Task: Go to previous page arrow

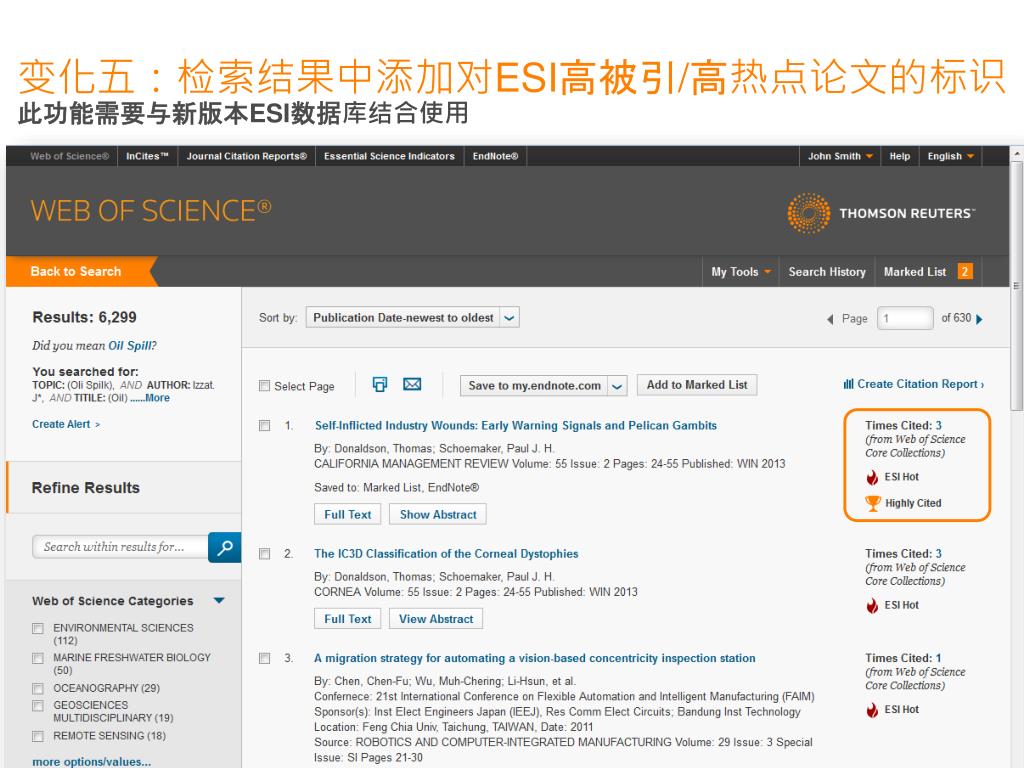Action: (x=830, y=319)
